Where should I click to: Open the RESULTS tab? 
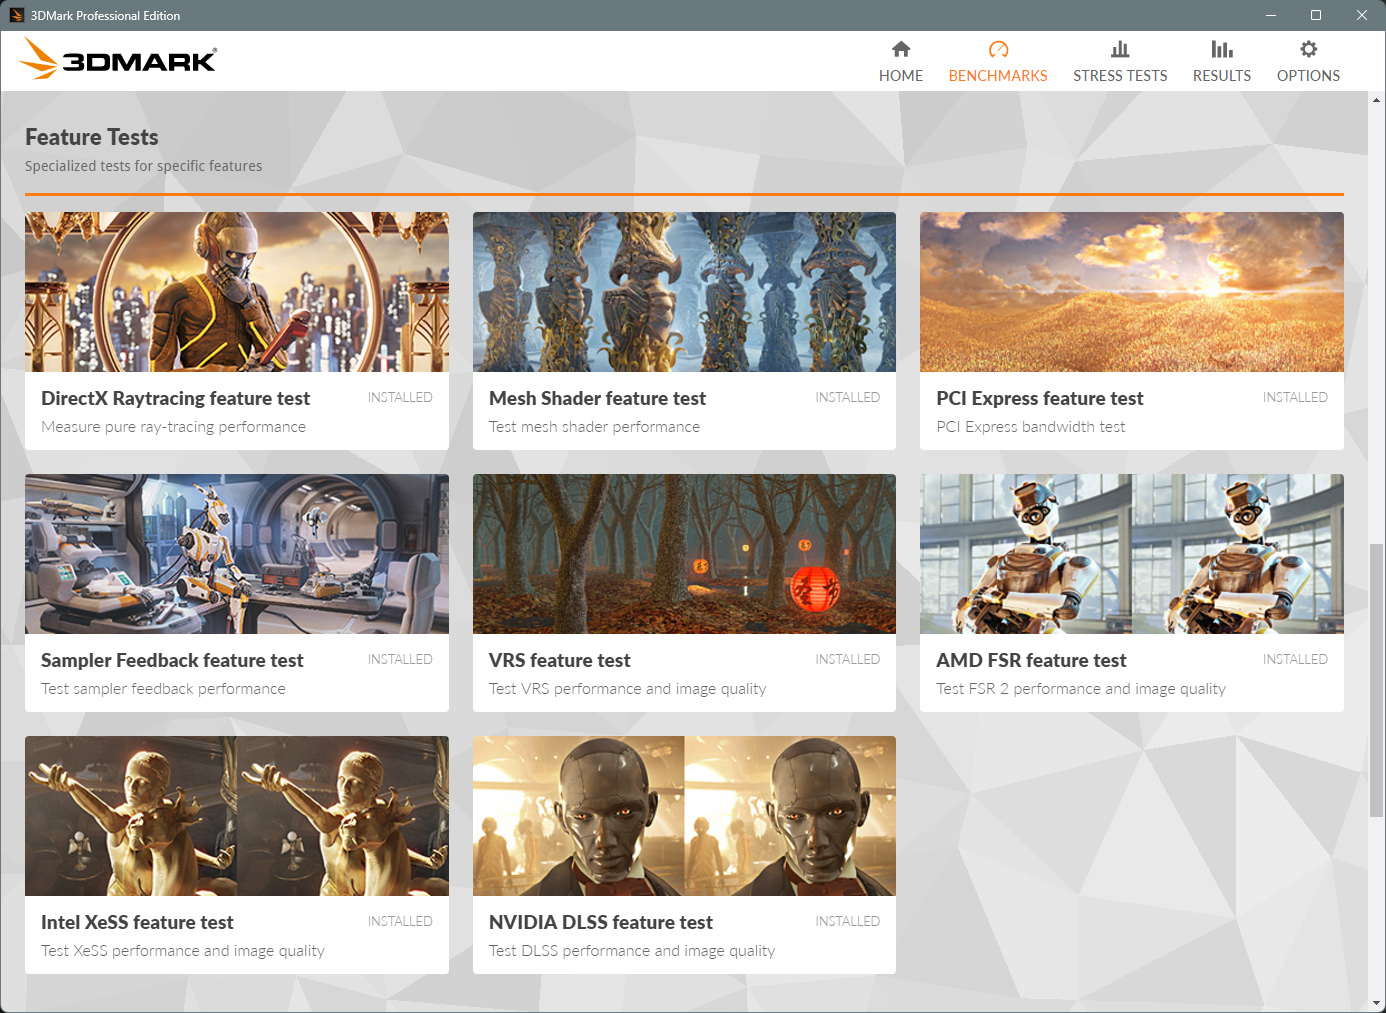(x=1222, y=61)
